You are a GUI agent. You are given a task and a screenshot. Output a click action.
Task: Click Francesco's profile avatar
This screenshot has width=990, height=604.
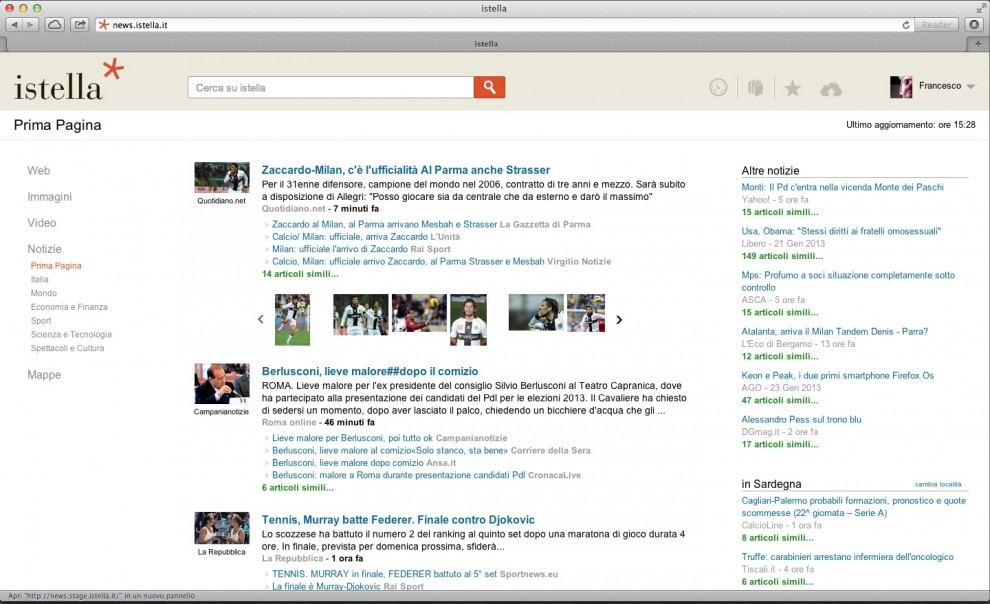[901, 86]
